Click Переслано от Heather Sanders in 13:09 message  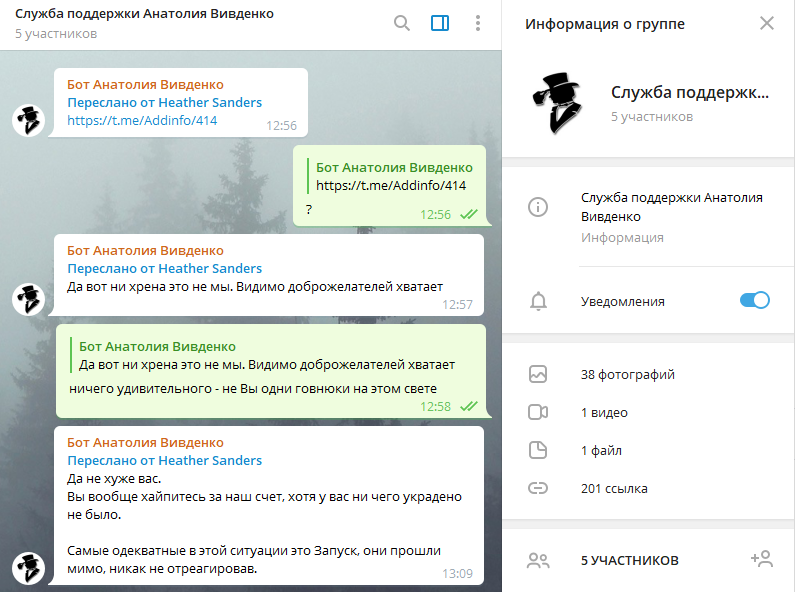pos(165,461)
